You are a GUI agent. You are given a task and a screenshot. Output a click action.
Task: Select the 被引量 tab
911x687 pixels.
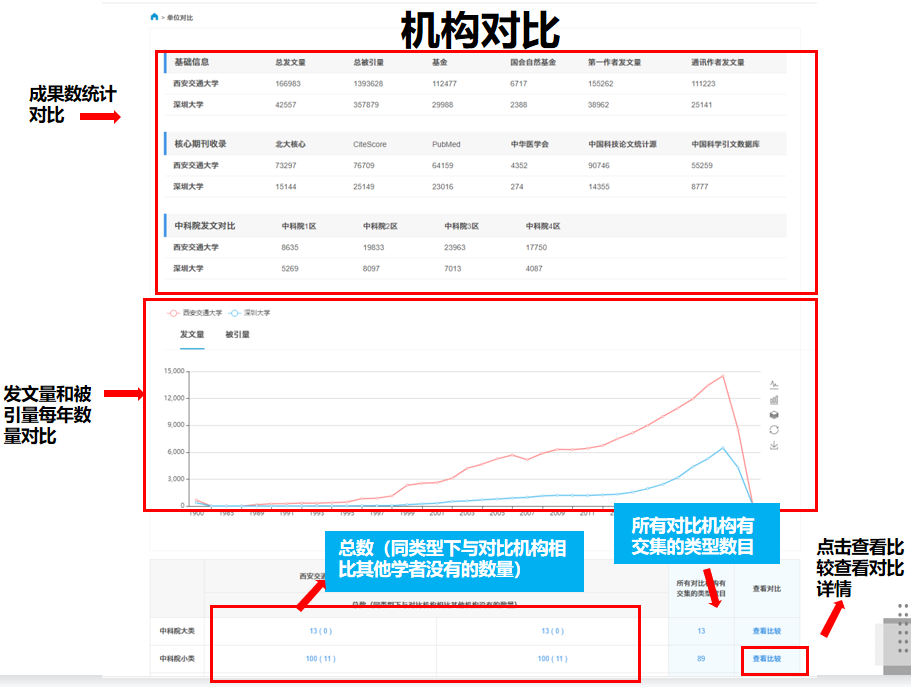point(238,335)
